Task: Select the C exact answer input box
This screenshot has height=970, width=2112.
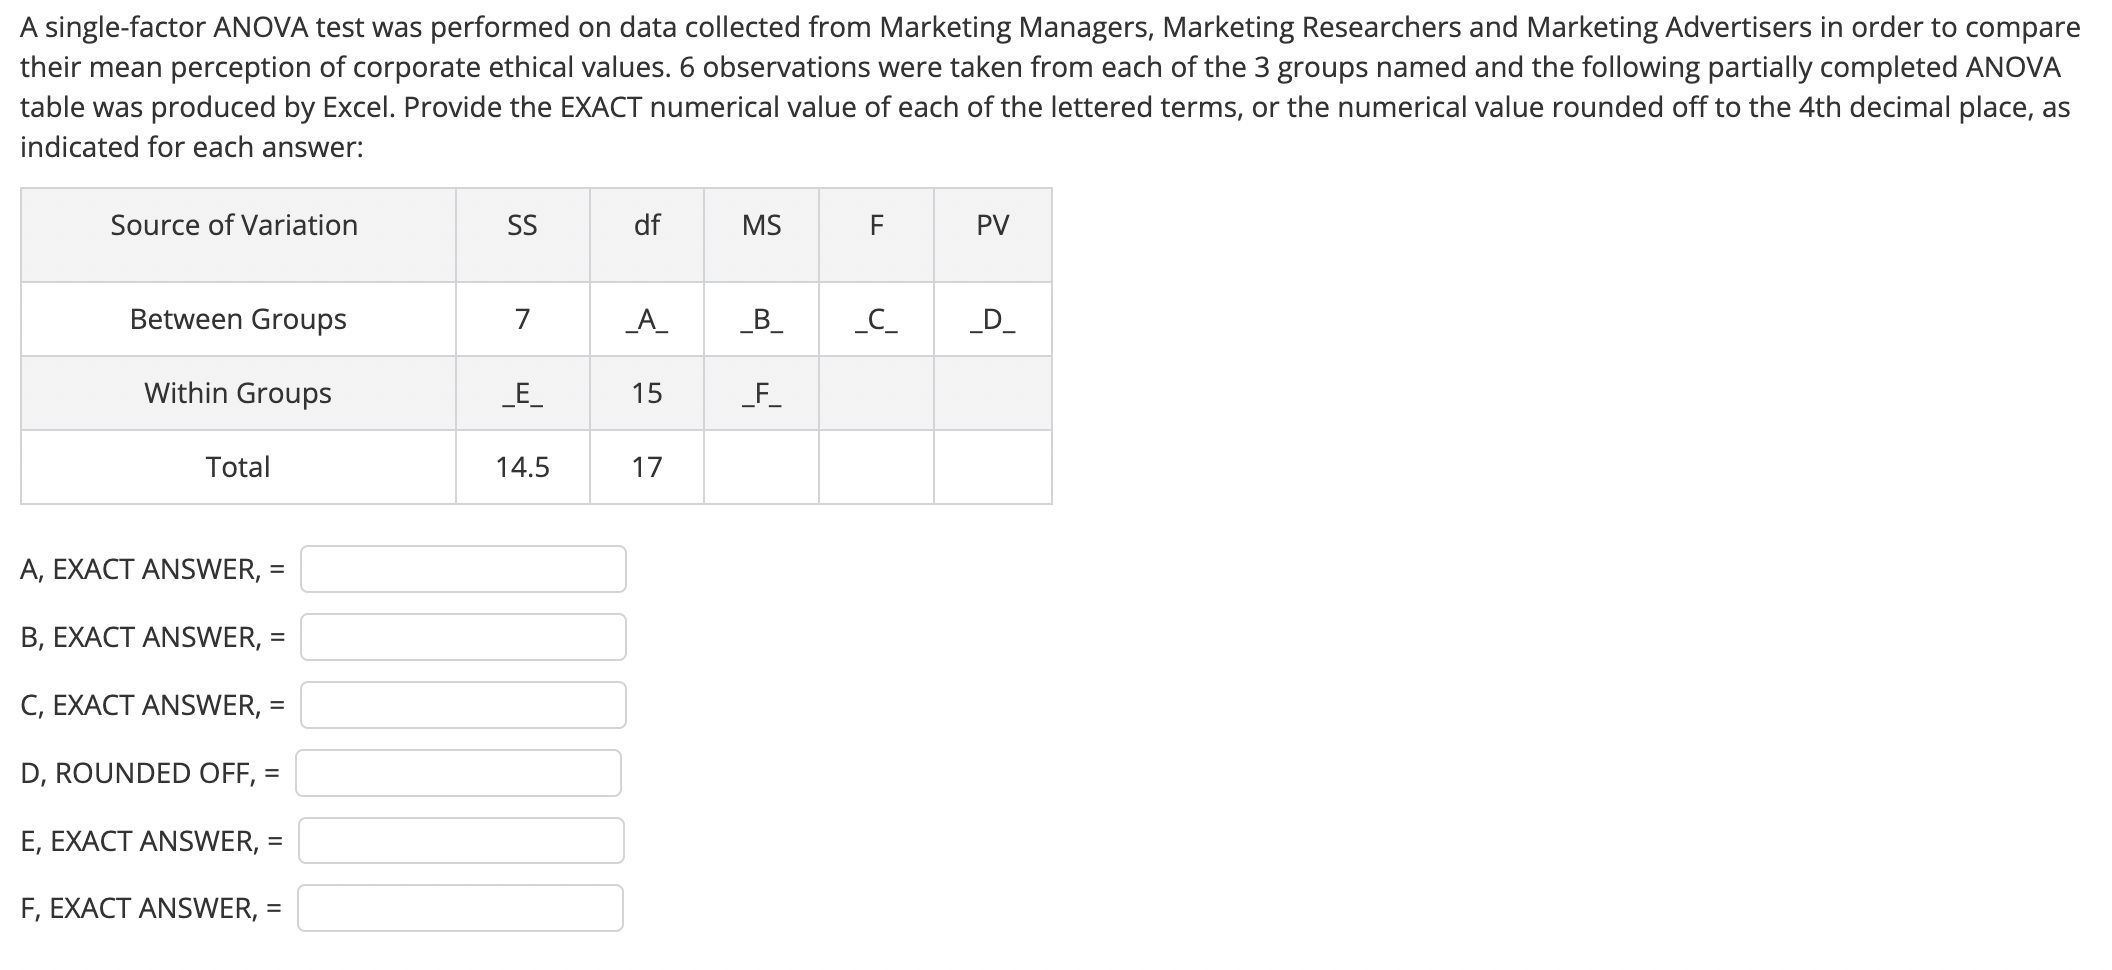Action: point(463,705)
